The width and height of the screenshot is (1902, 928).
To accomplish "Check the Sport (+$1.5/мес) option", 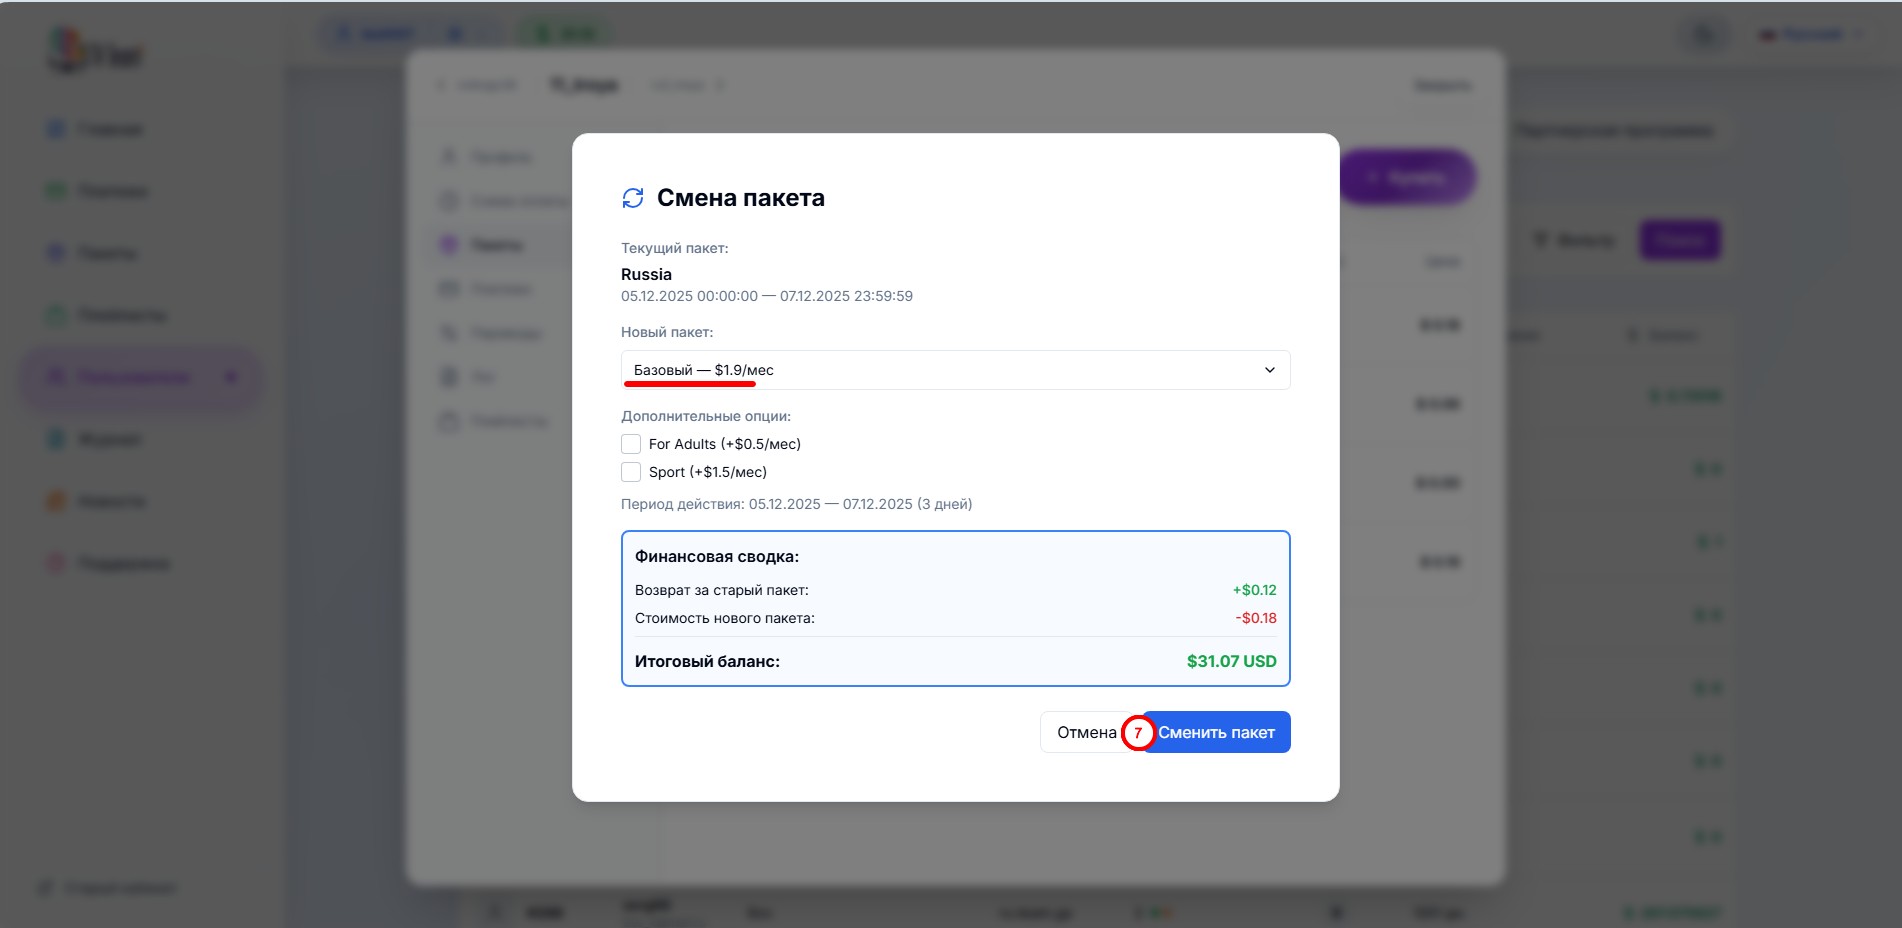I will point(631,471).
